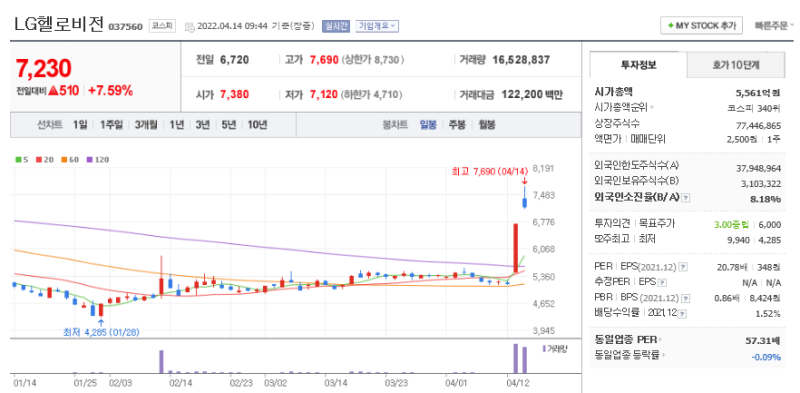This screenshot has height=393, width=800.
Task: Select 10년 line chart period
Action: [x=258, y=125]
